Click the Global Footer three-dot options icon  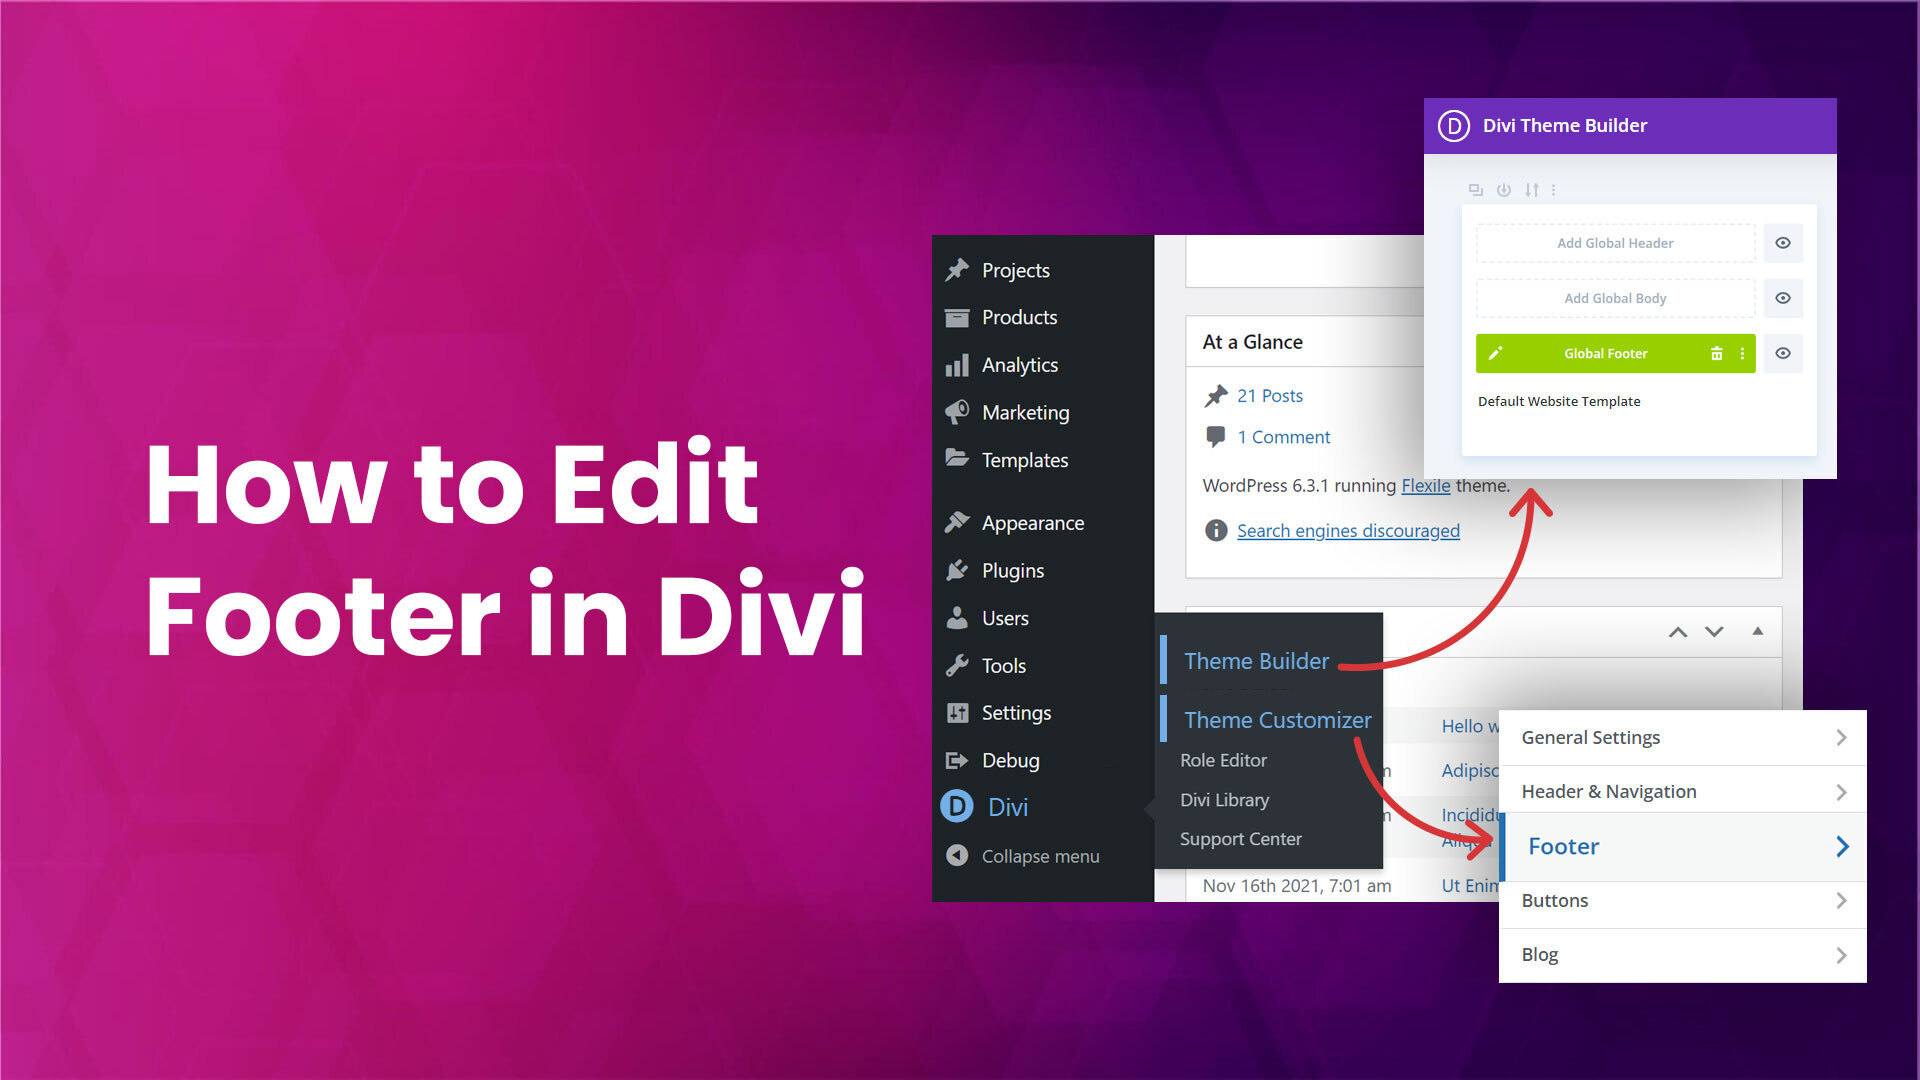(1742, 353)
